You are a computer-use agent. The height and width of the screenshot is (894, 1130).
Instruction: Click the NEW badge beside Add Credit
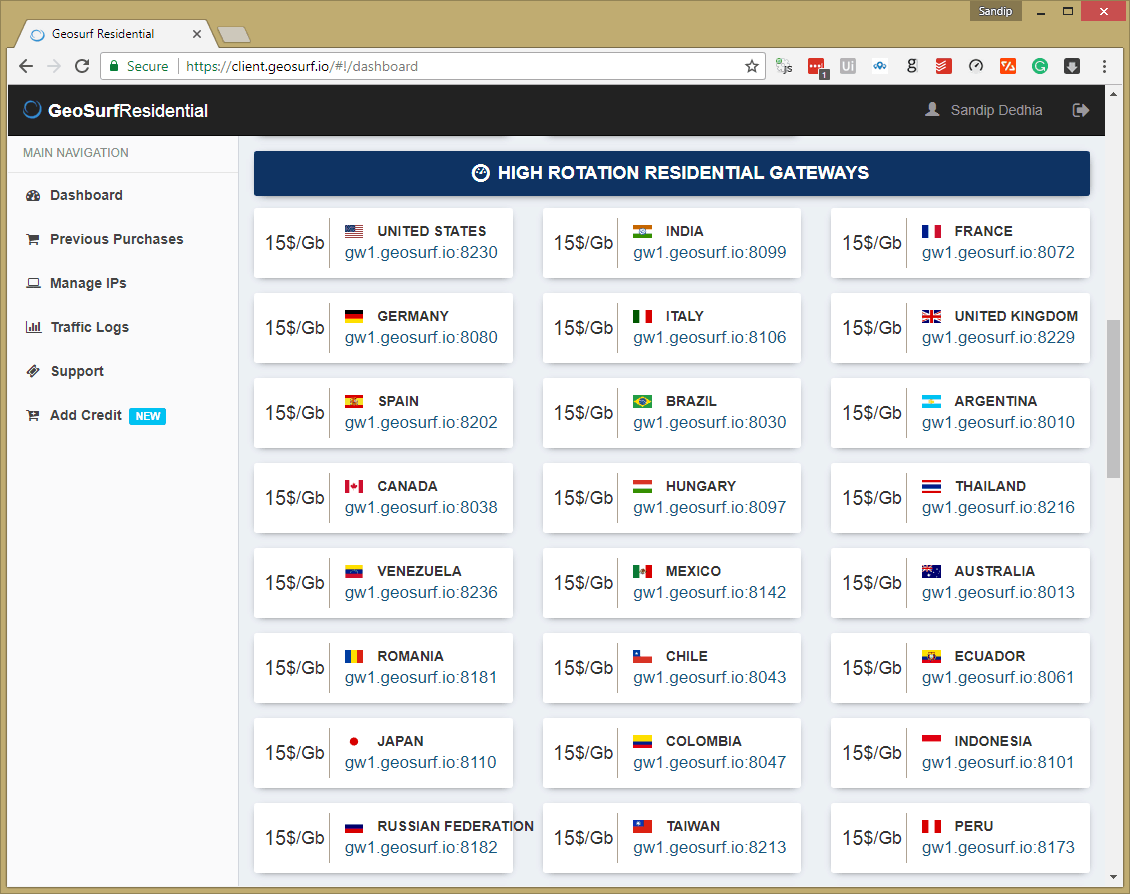coord(148,416)
